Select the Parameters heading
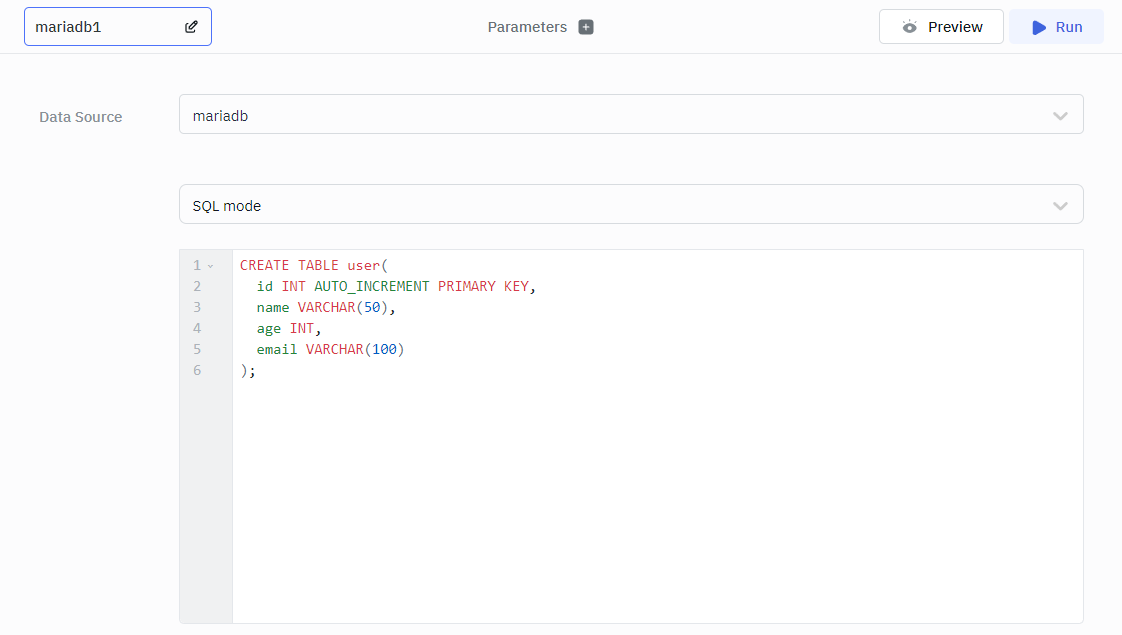This screenshot has width=1122, height=635. [x=527, y=27]
